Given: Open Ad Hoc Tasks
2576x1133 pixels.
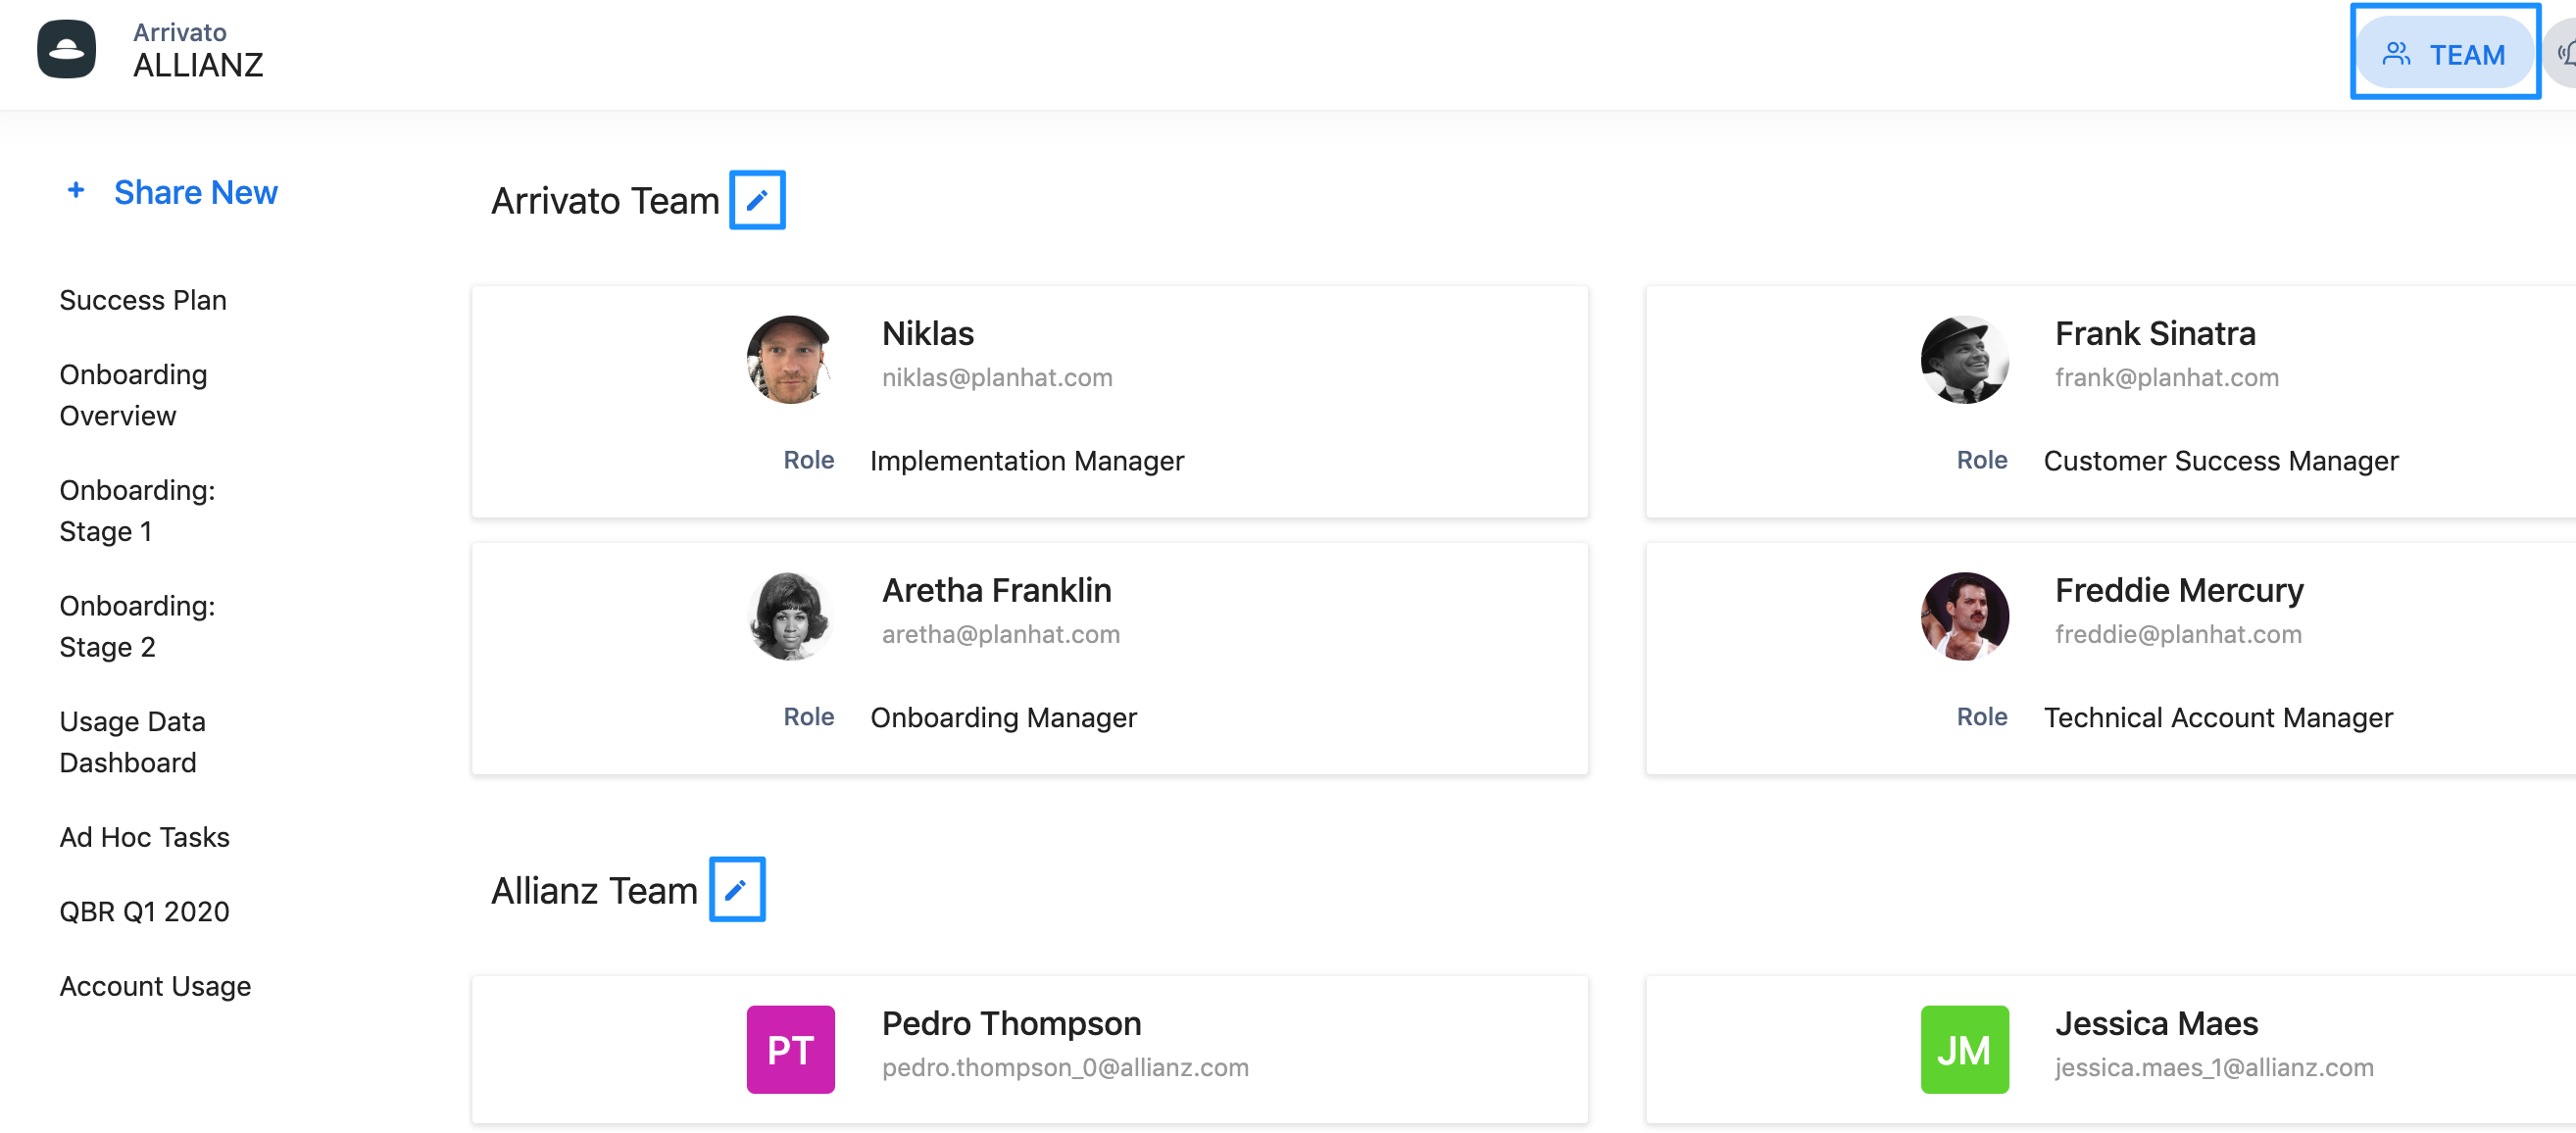Looking at the screenshot, I should tap(144, 837).
